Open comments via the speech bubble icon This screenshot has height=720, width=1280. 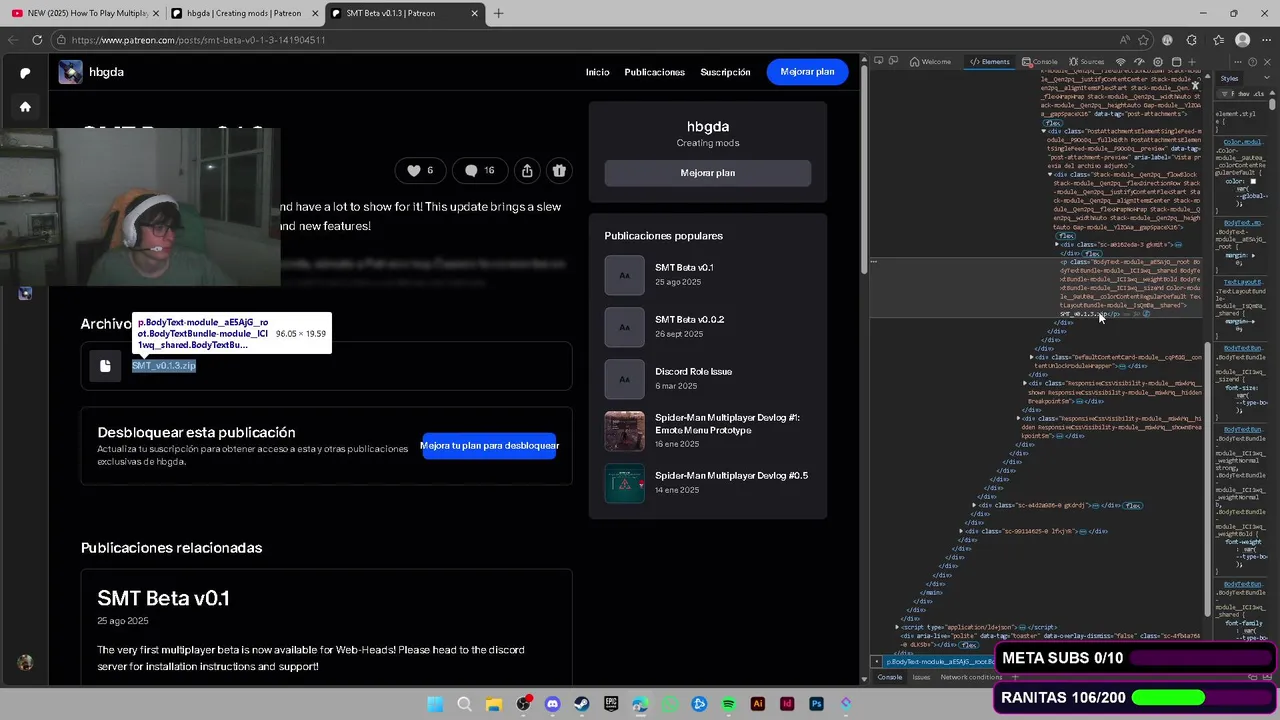(471, 170)
